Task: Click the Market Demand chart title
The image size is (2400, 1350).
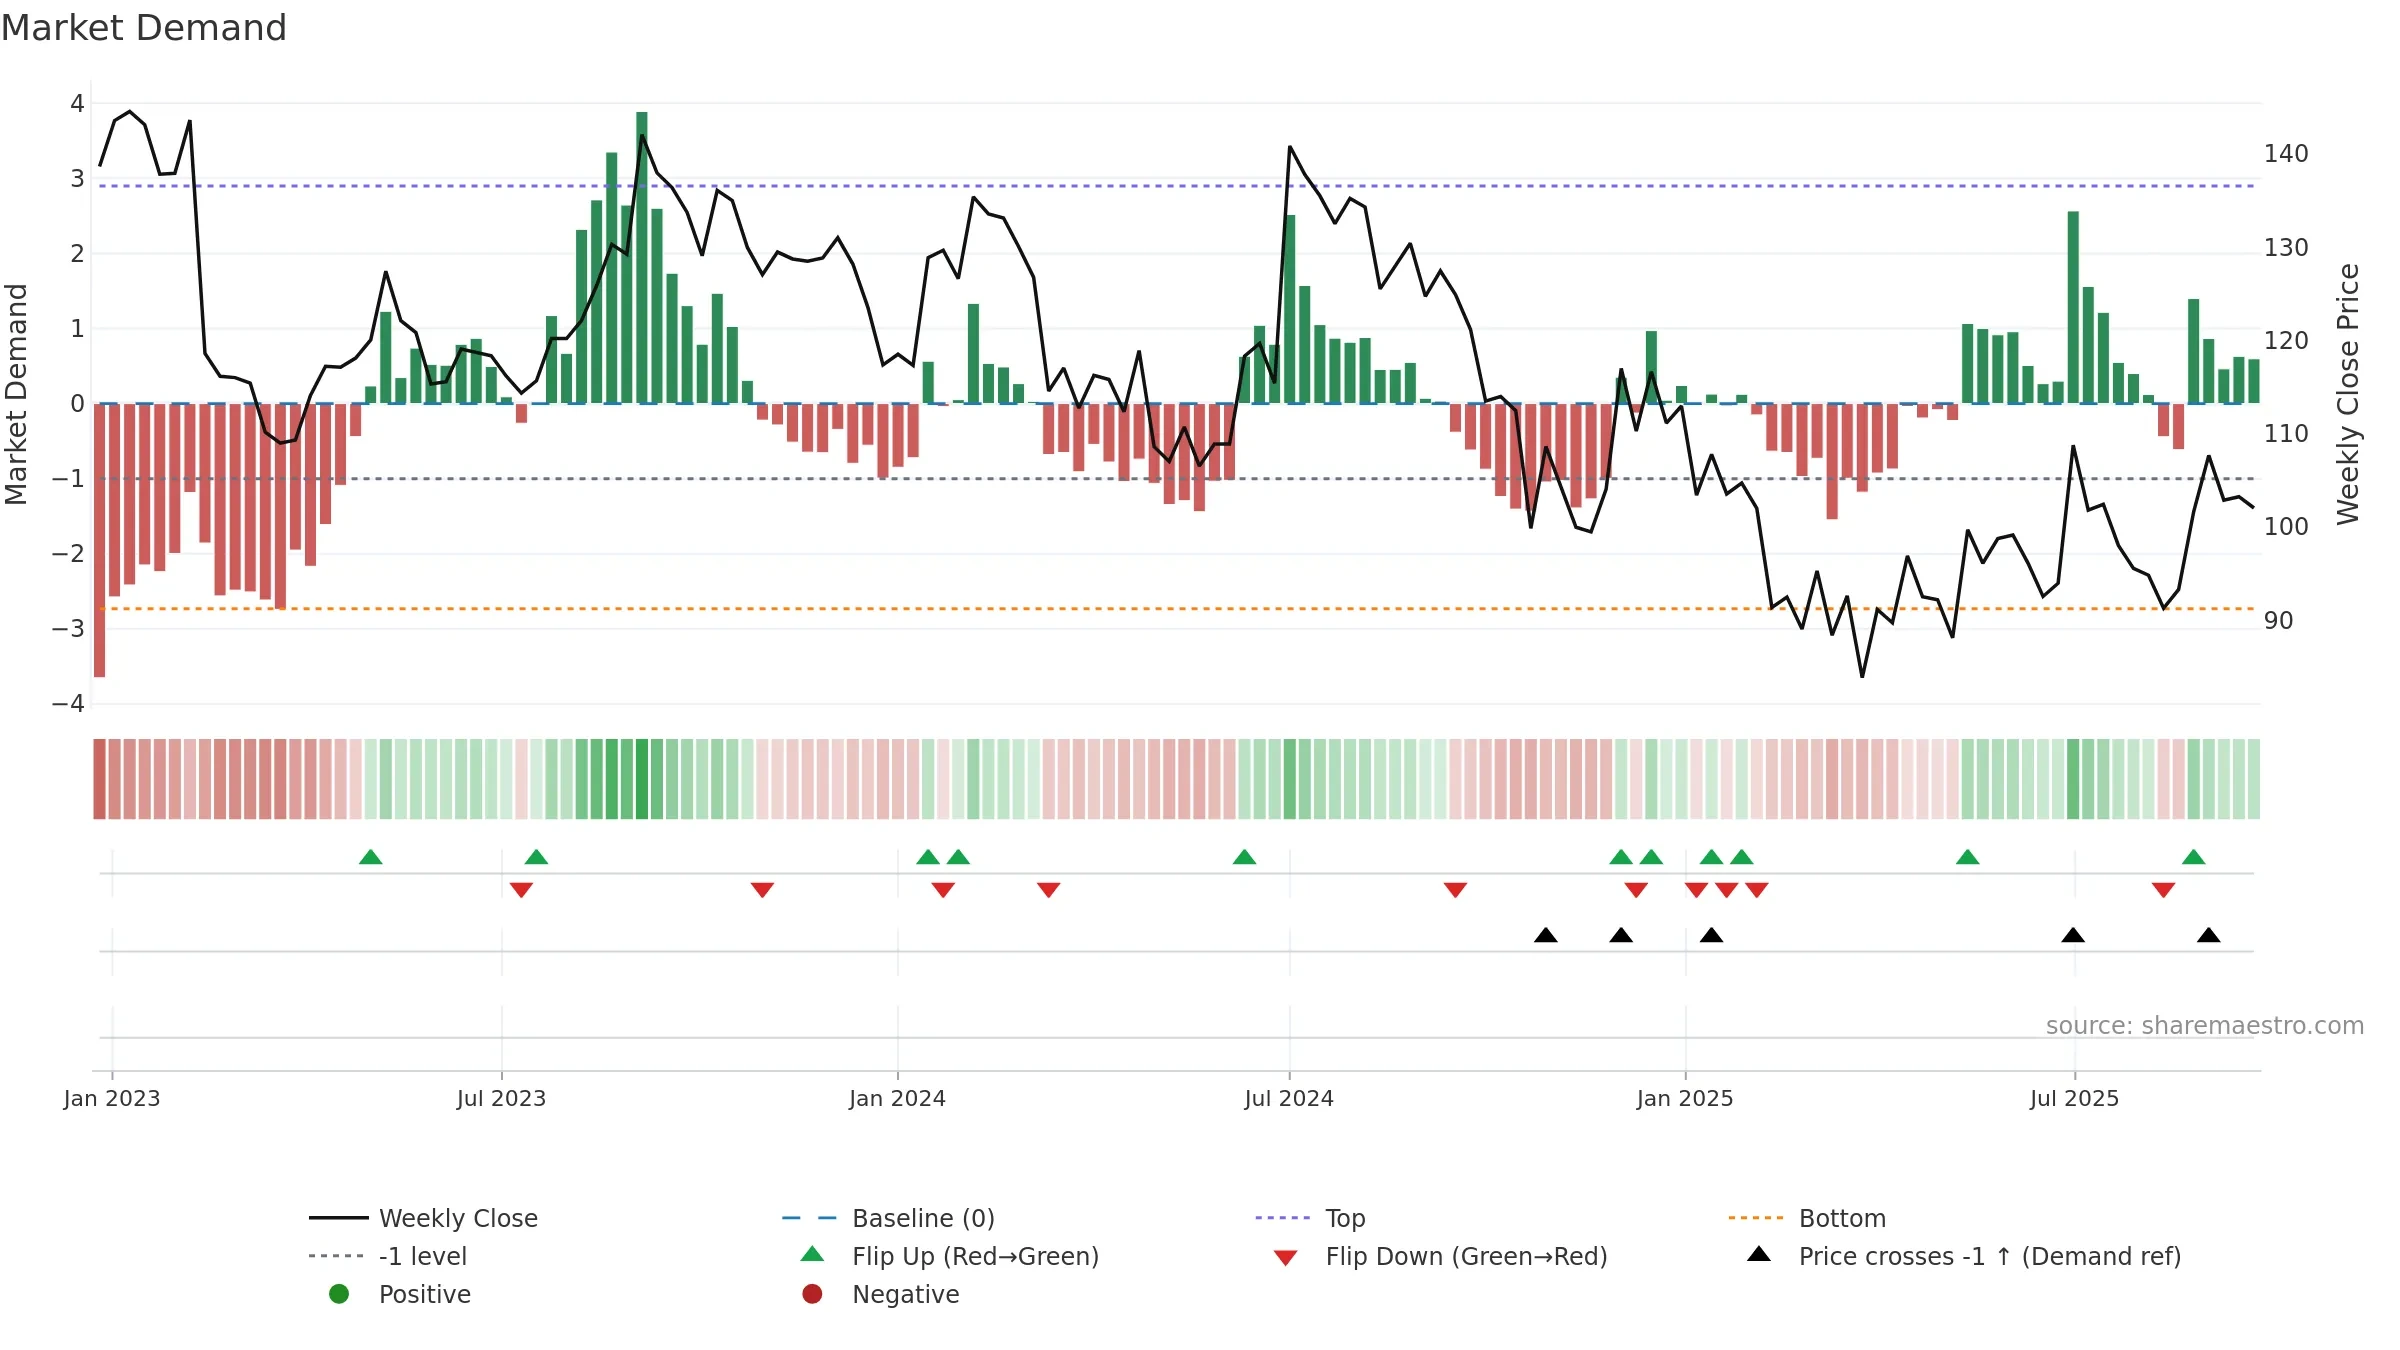Action: pos(144,28)
